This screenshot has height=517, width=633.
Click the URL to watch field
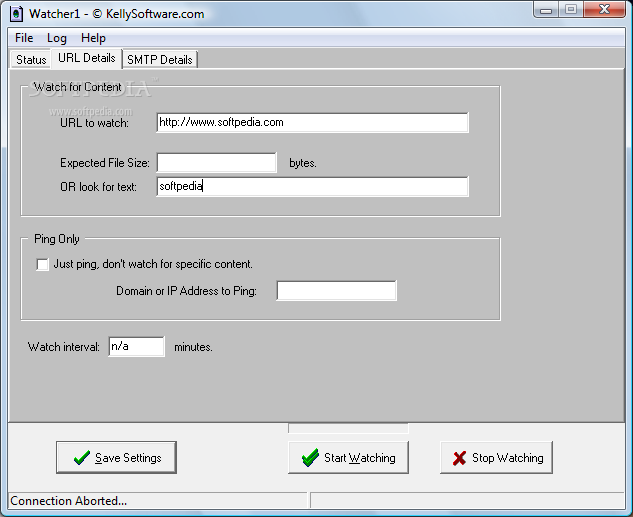[312, 122]
